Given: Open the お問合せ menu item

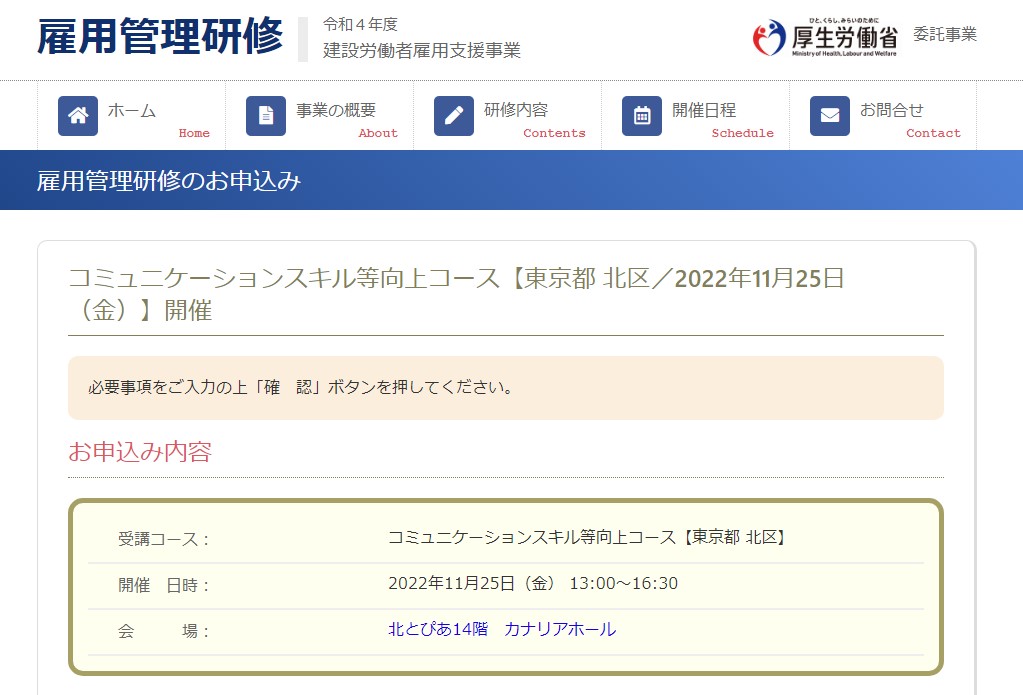Looking at the screenshot, I should (892, 110).
